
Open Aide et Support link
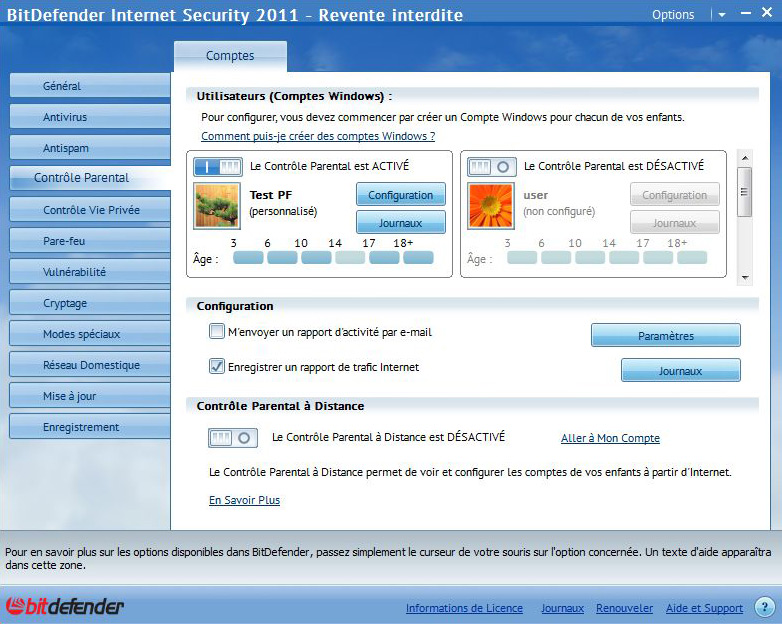tap(704, 608)
